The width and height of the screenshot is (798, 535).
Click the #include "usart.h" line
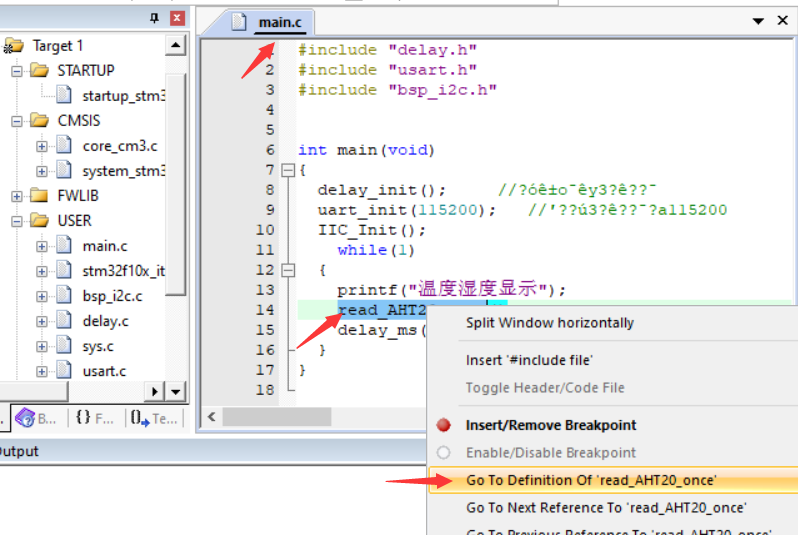point(387,70)
